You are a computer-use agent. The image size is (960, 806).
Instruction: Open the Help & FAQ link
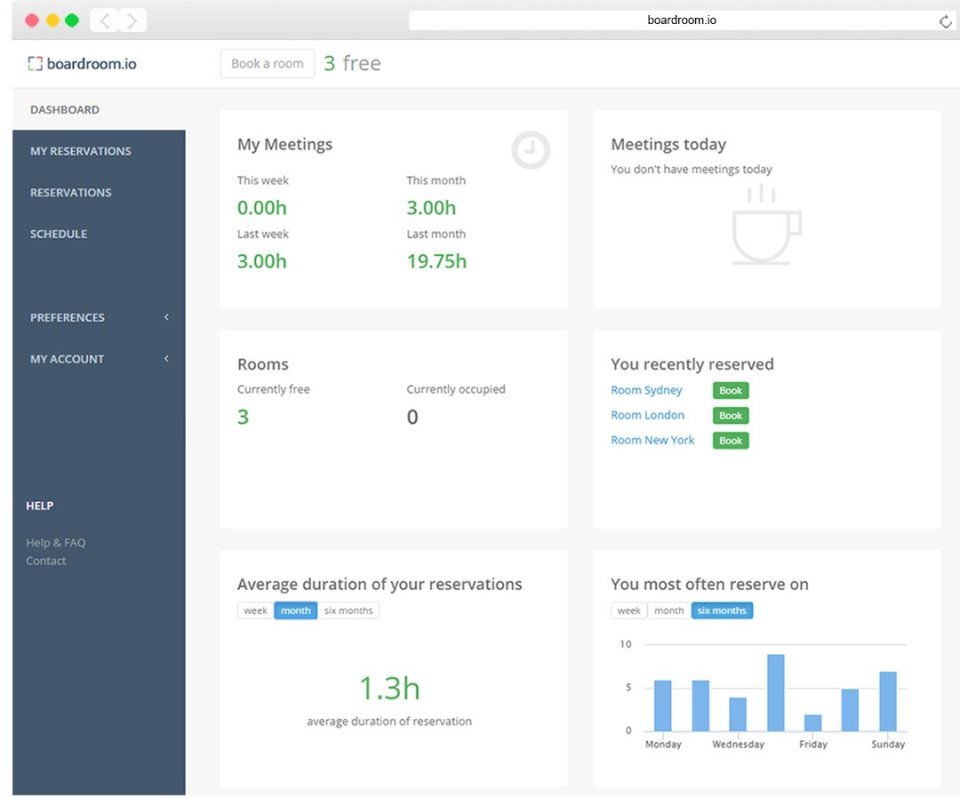(56, 543)
